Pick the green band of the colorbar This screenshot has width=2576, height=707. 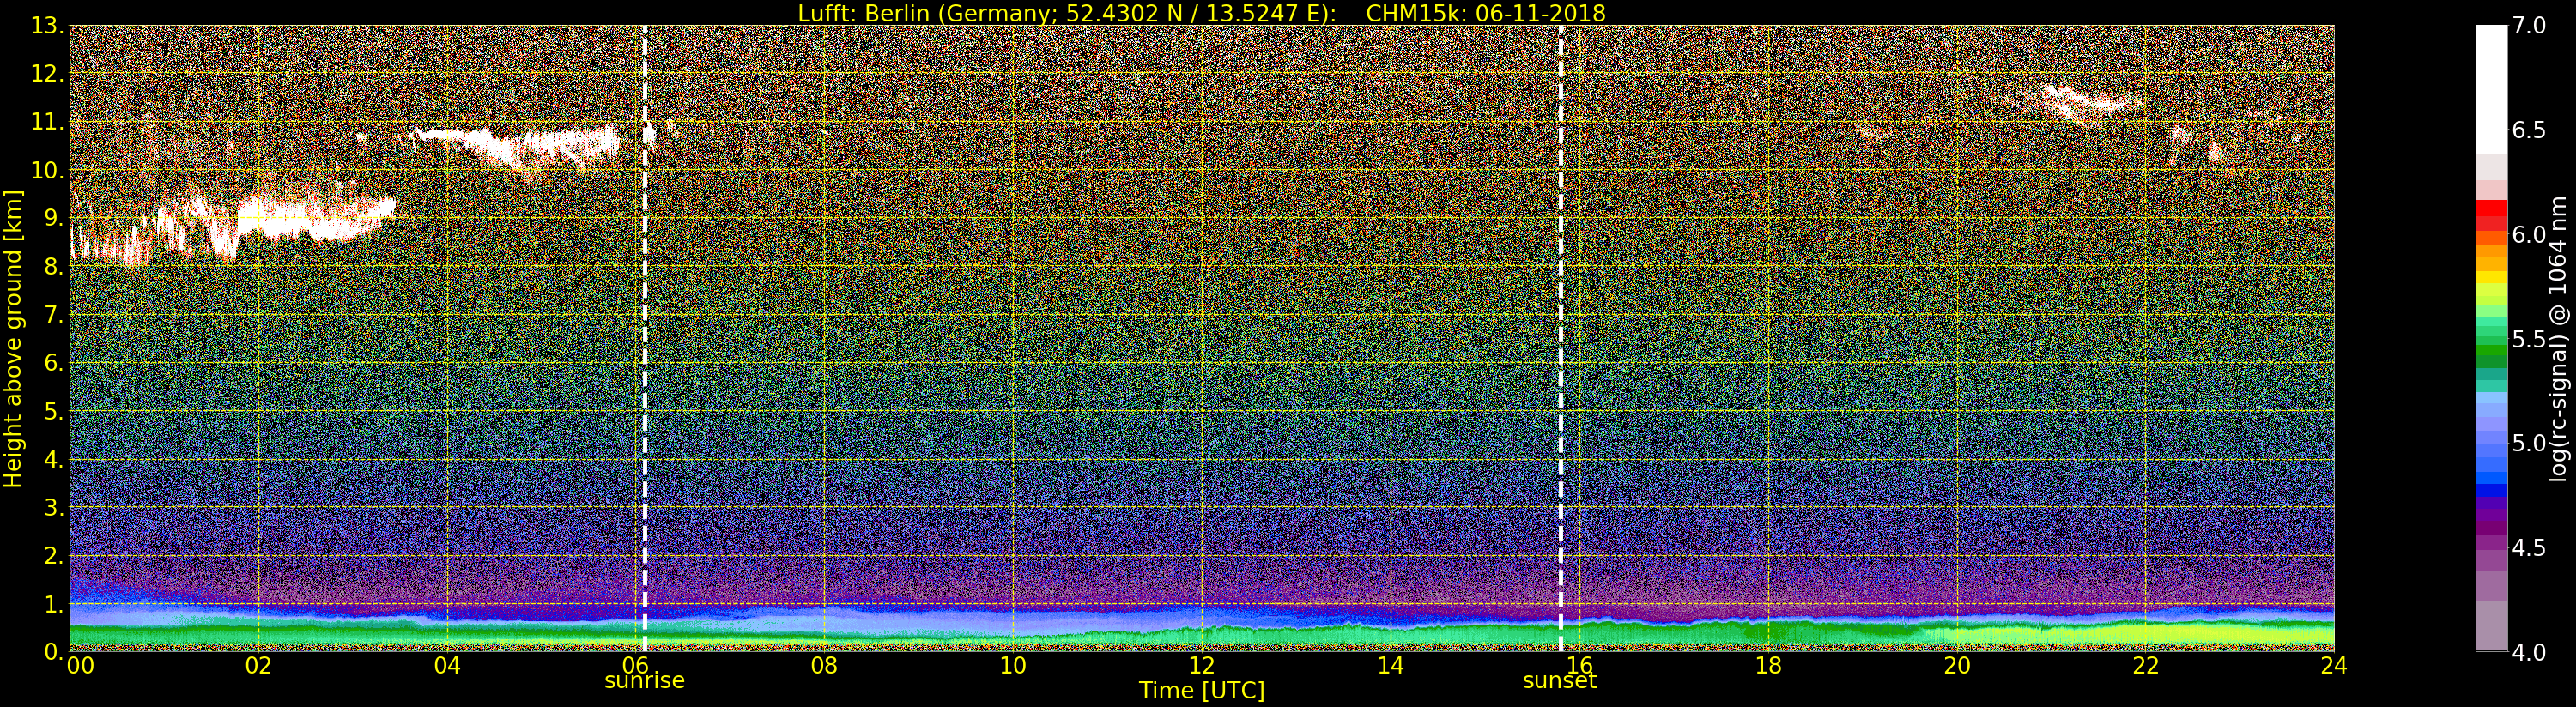point(2491,350)
